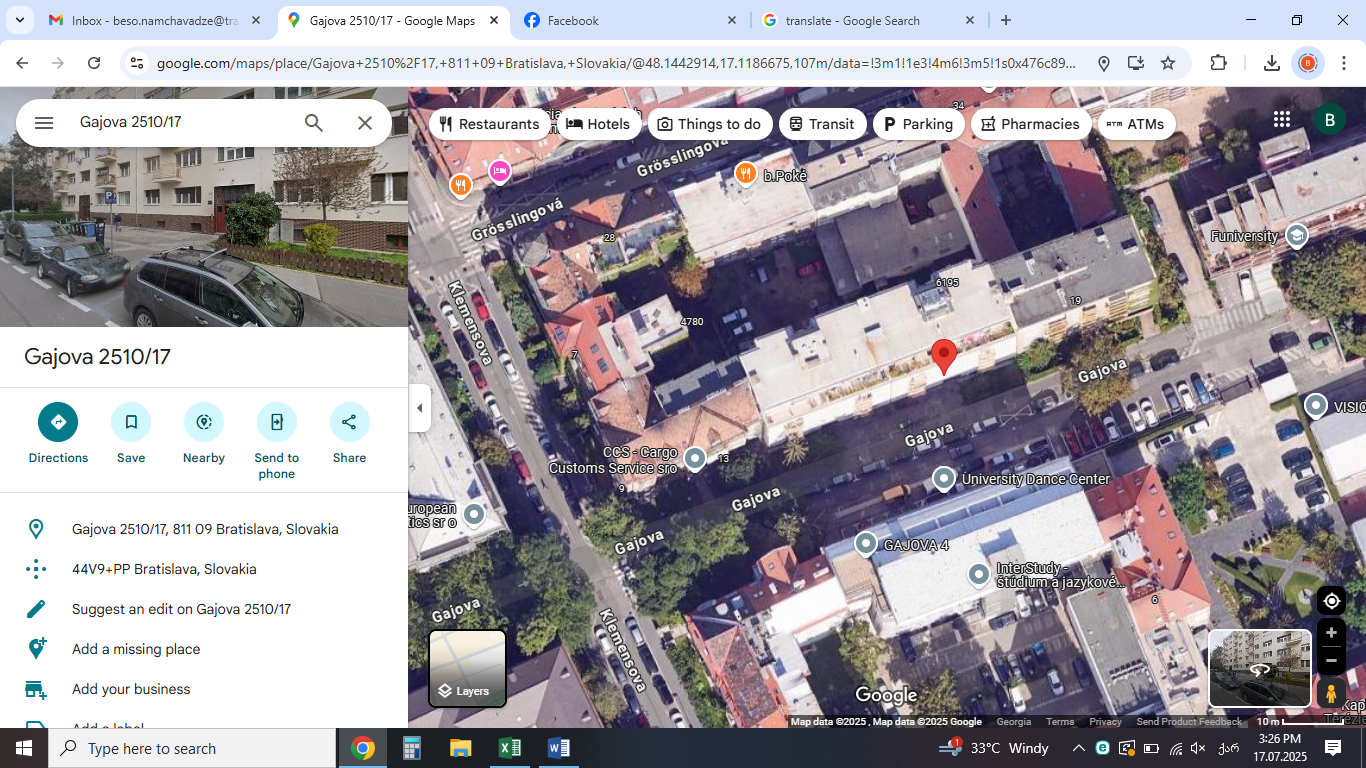Select the Restaurants category chip
Screen dimensions: 1366x768
(x=490, y=124)
